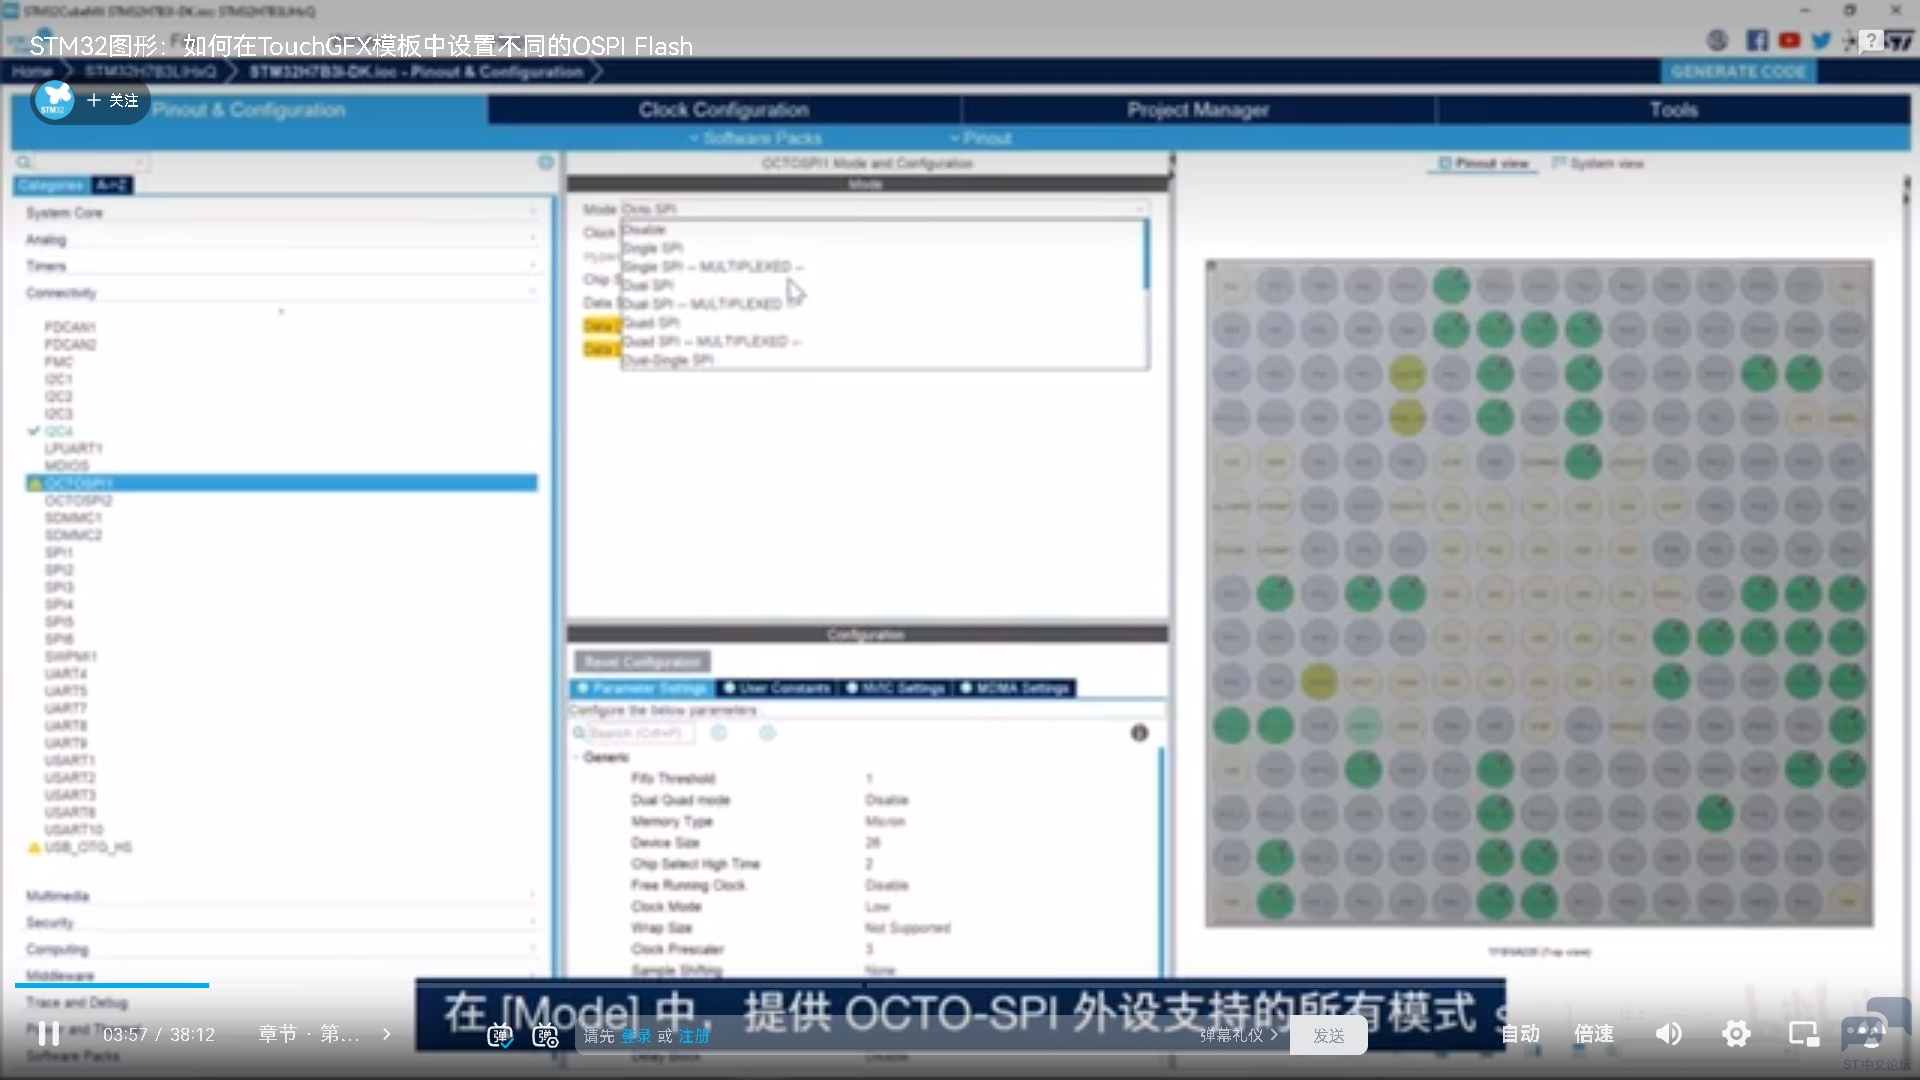Choose Quad SPI in the mode list

[884, 323]
